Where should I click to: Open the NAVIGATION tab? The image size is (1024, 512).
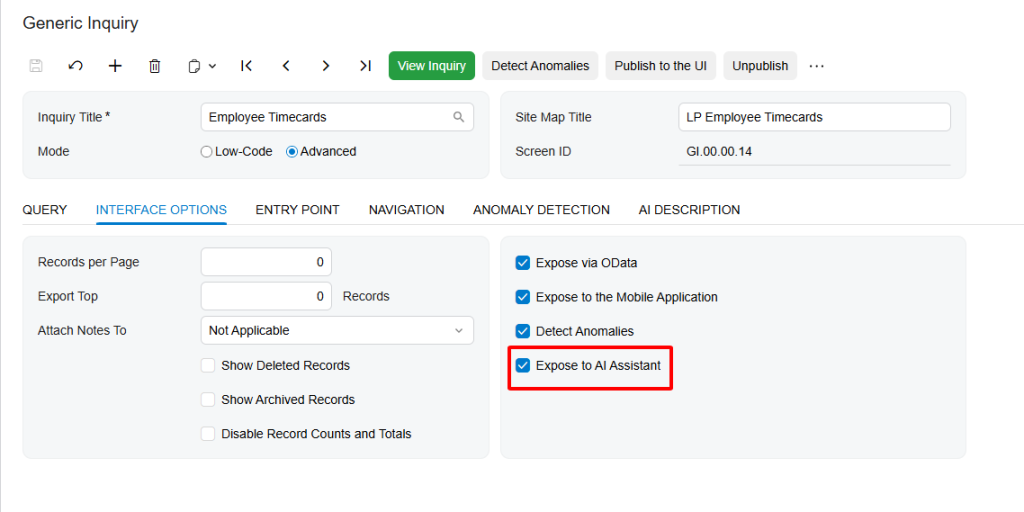pos(406,210)
